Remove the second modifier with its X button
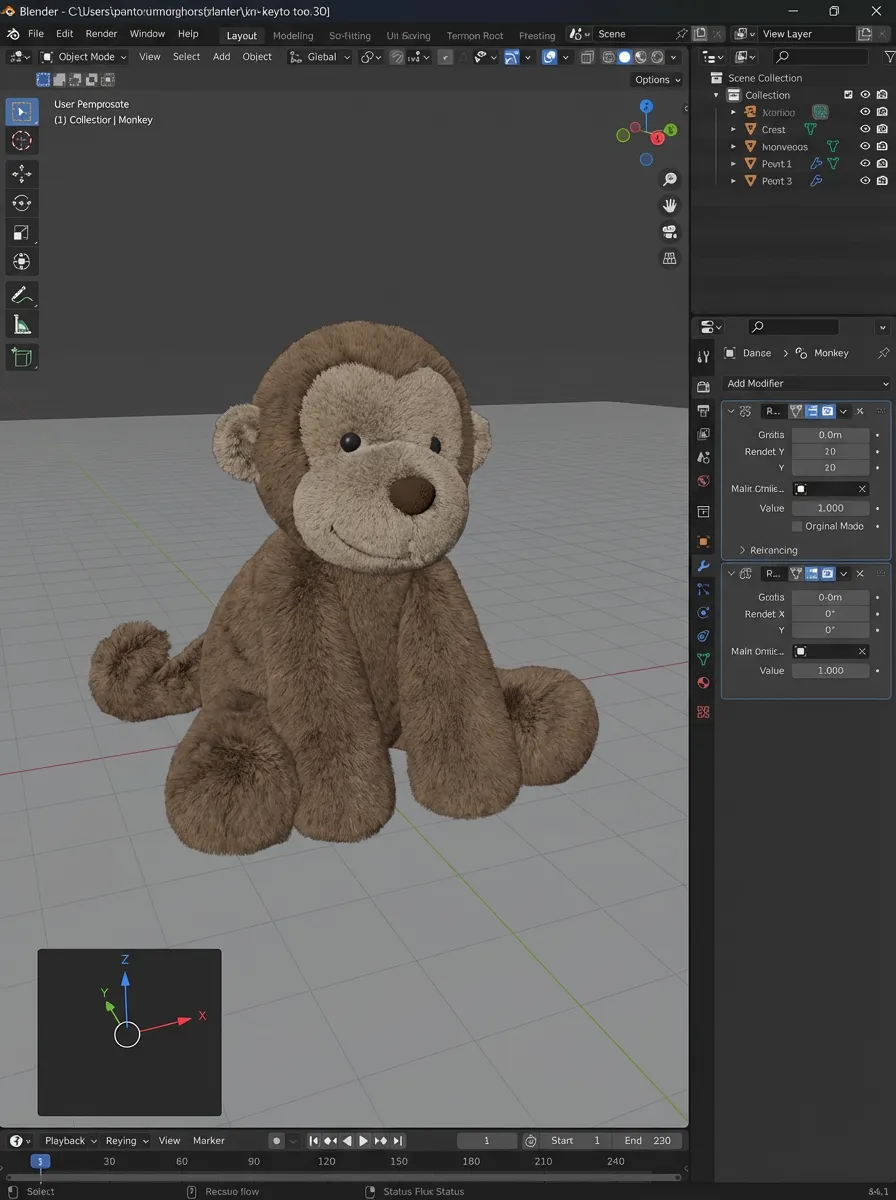The width and height of the screenshot is (896, 1200). [858, 573]
